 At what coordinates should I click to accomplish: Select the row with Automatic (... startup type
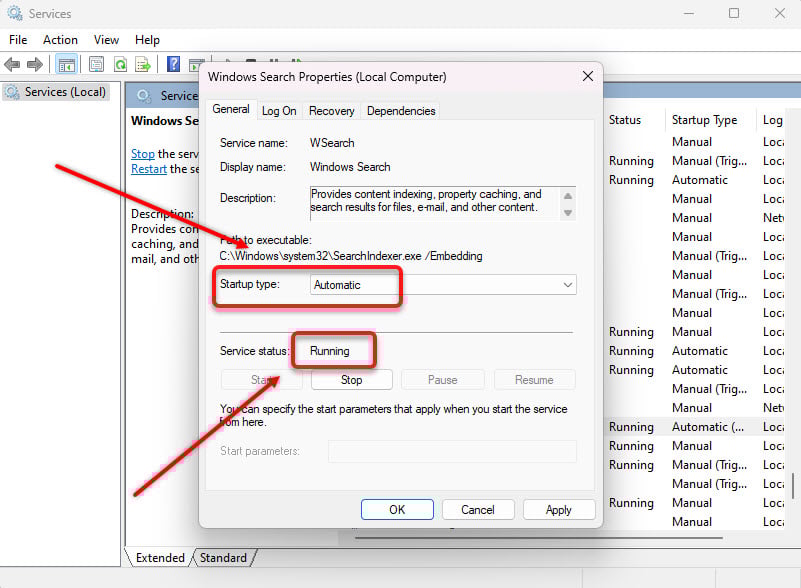(695, 427)
